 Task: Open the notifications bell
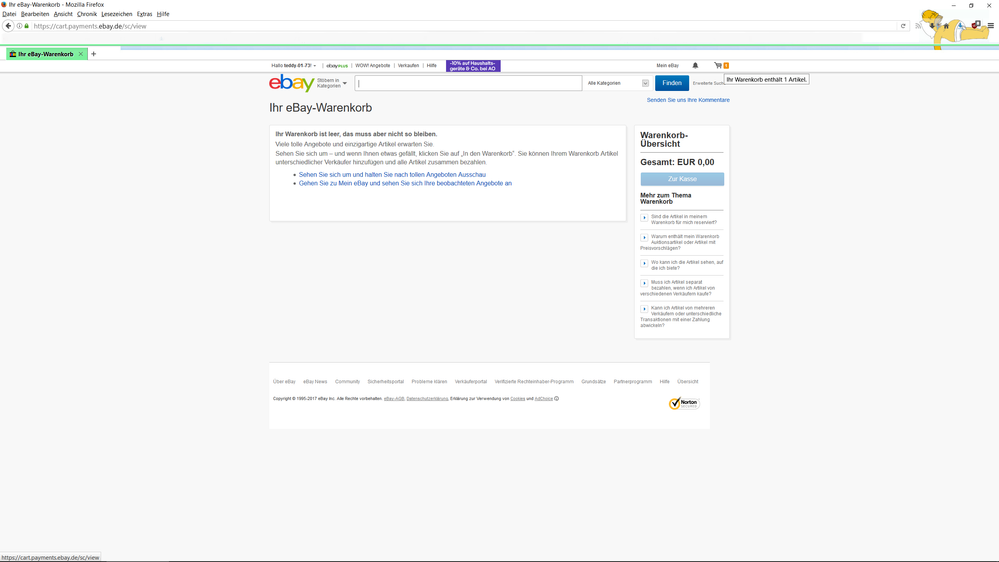(x=695, y=65)
